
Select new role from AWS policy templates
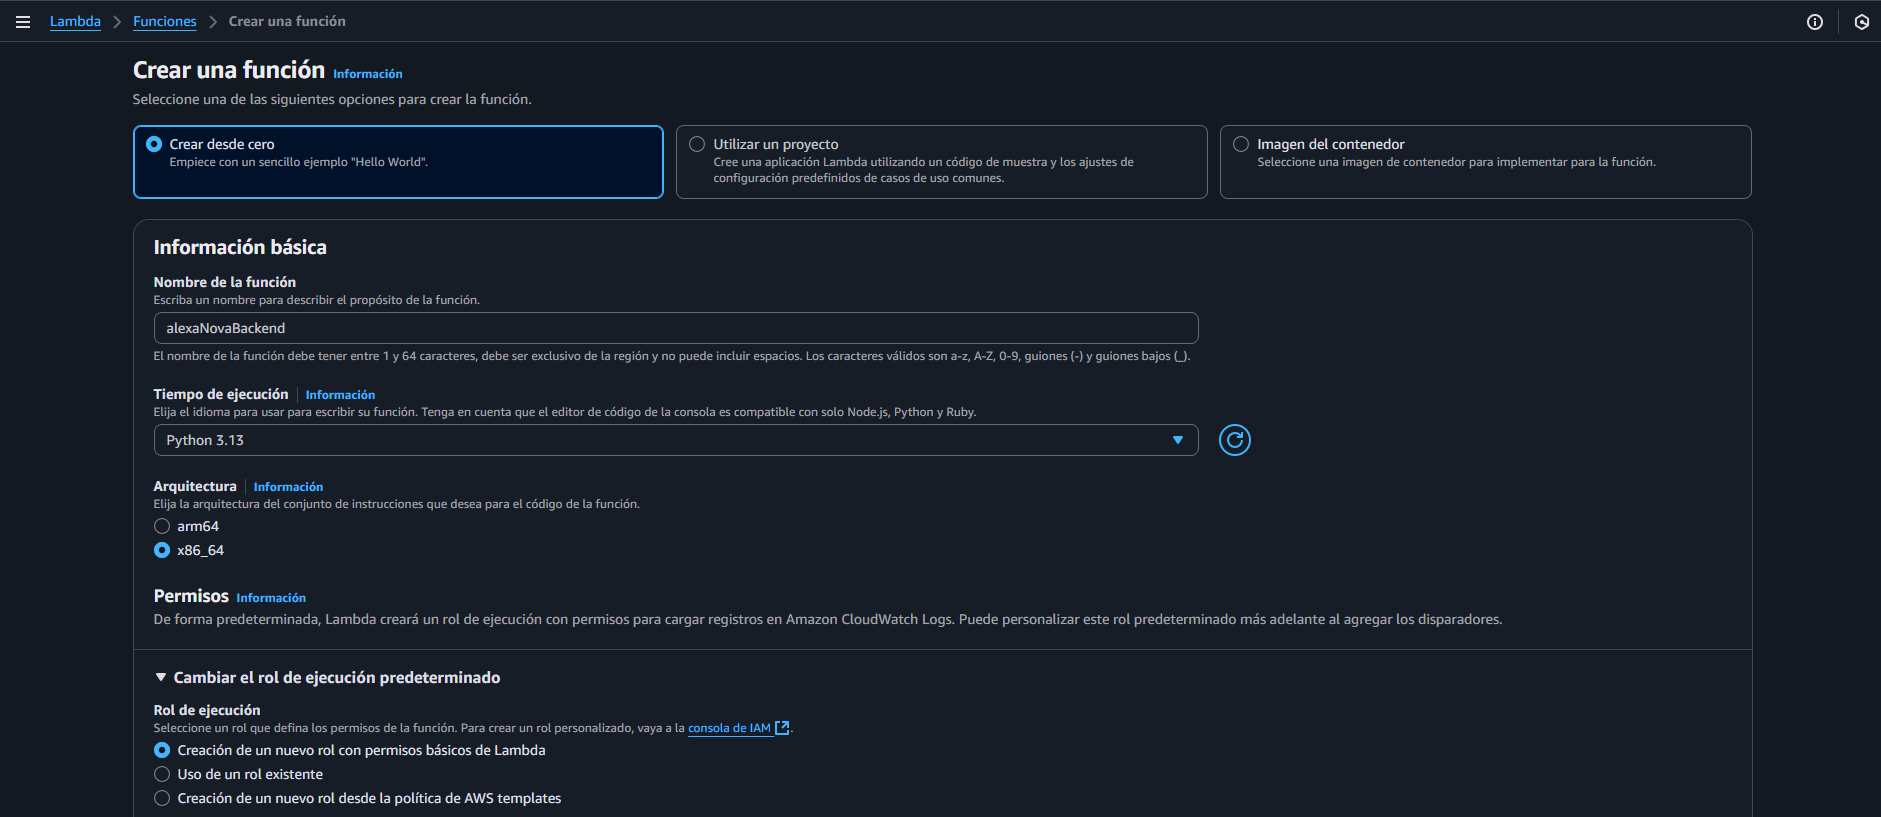[162, 798]
